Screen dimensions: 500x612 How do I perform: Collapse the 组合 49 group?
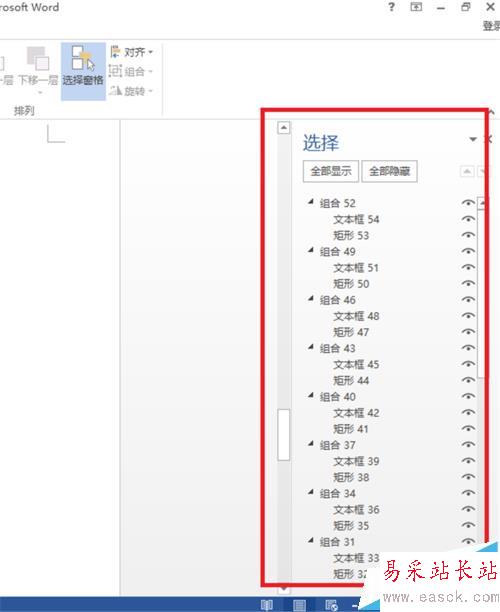(x=311, y=250)
